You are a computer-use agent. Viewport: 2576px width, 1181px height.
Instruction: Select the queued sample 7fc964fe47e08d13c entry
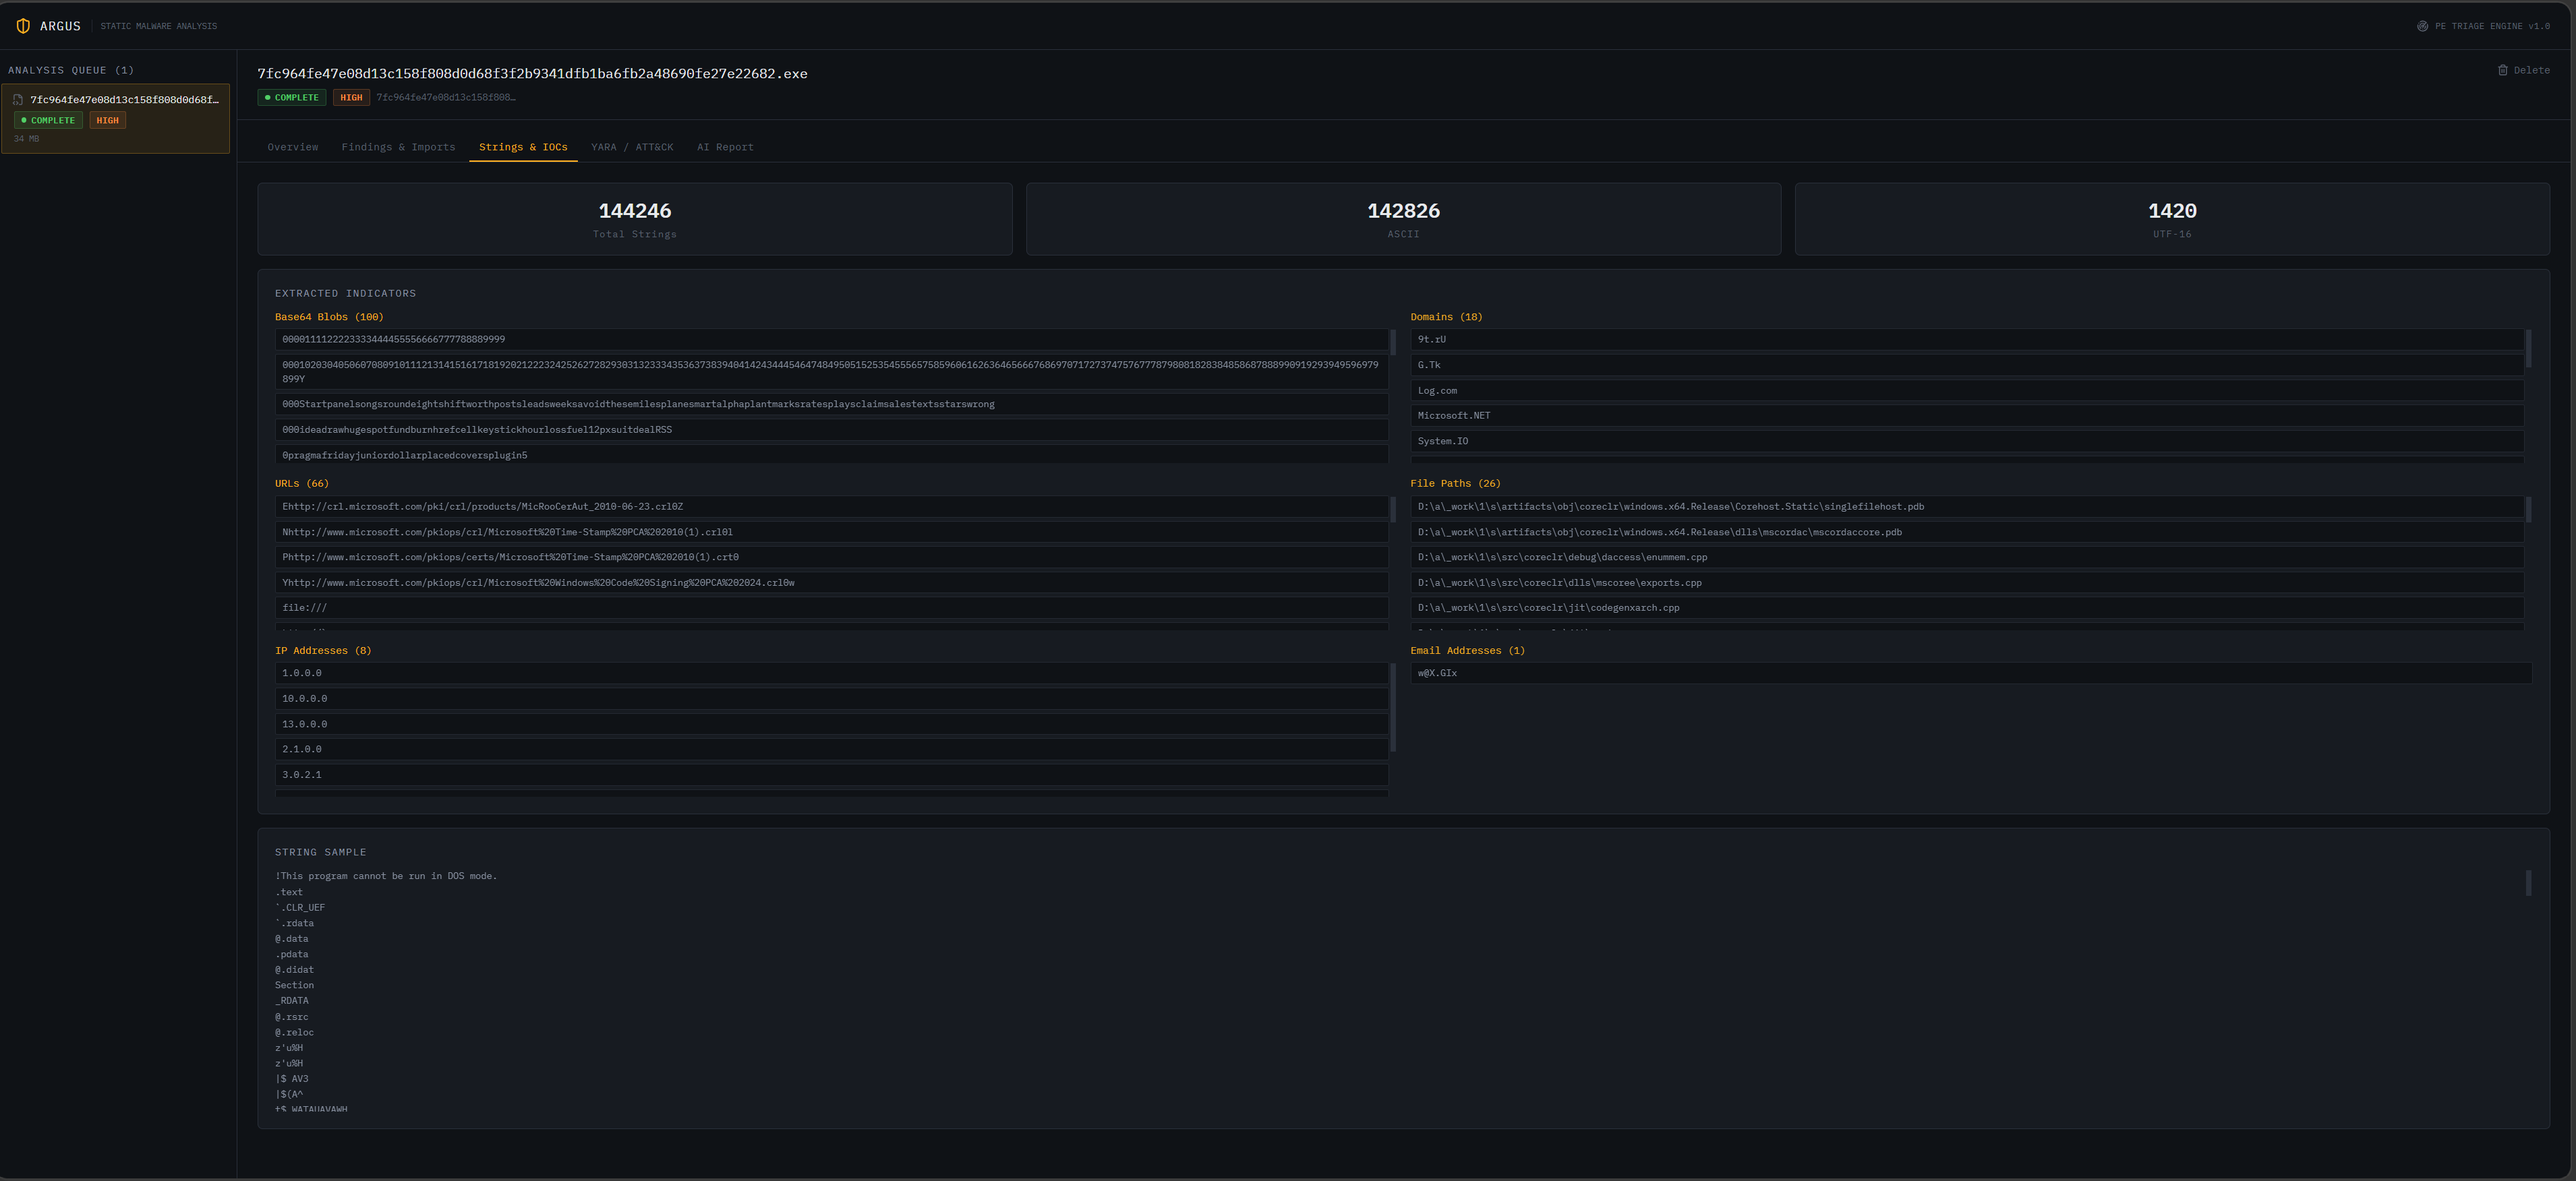pyautogui.click(x=116, y=118)
